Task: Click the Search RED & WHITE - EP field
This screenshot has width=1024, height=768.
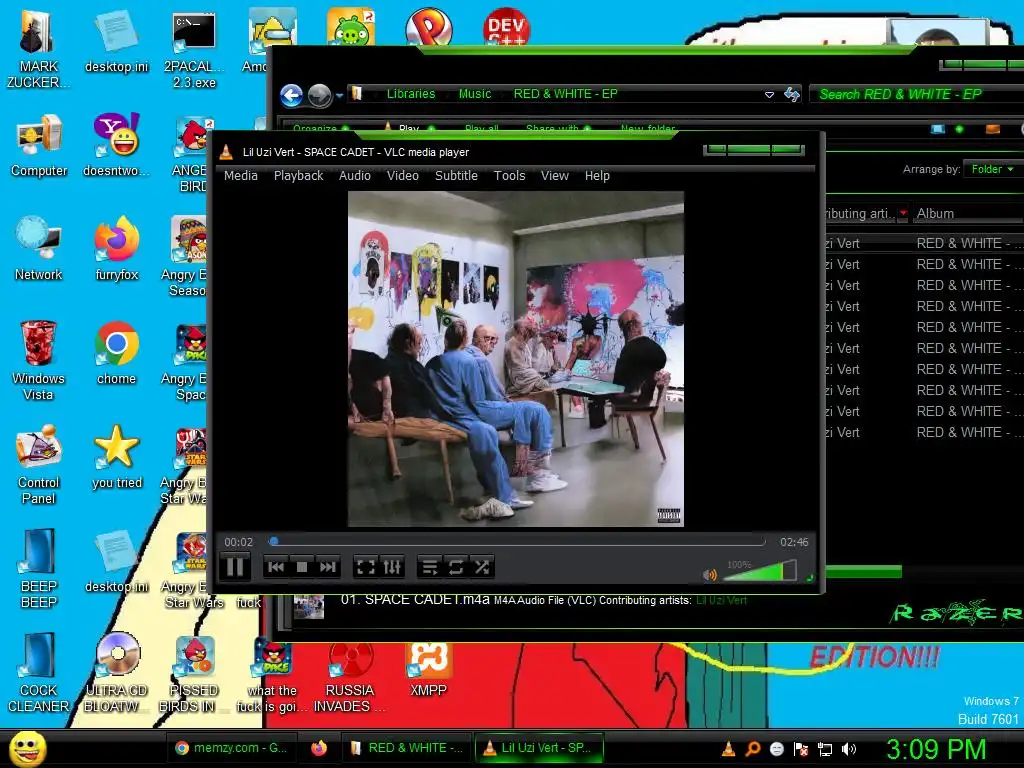Action: (916, 94)
